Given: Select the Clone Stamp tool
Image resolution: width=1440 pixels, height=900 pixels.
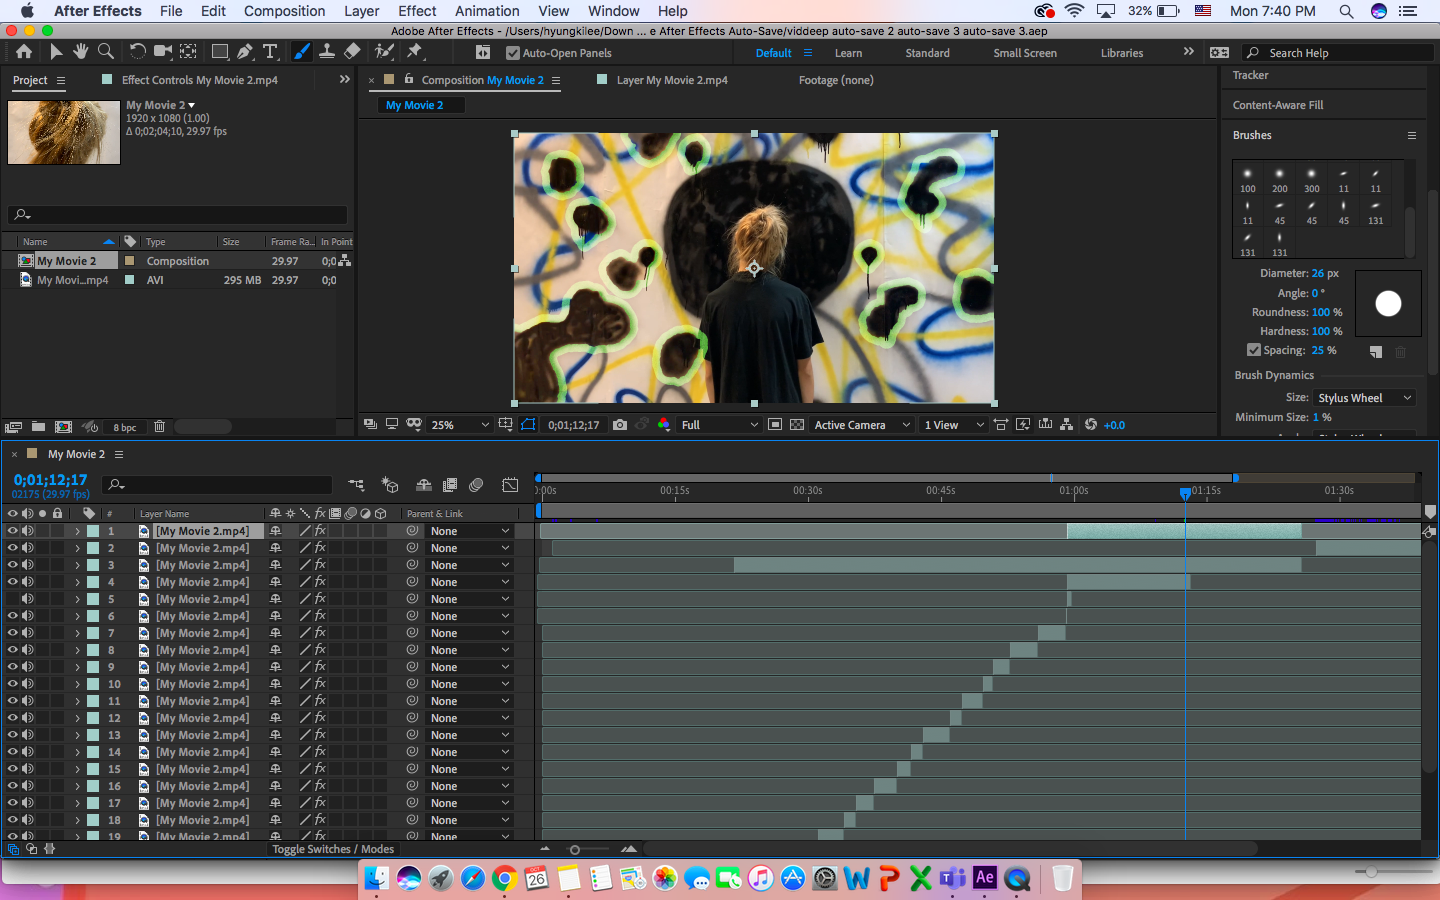Looking at the screenshot, I should point(327,51).
